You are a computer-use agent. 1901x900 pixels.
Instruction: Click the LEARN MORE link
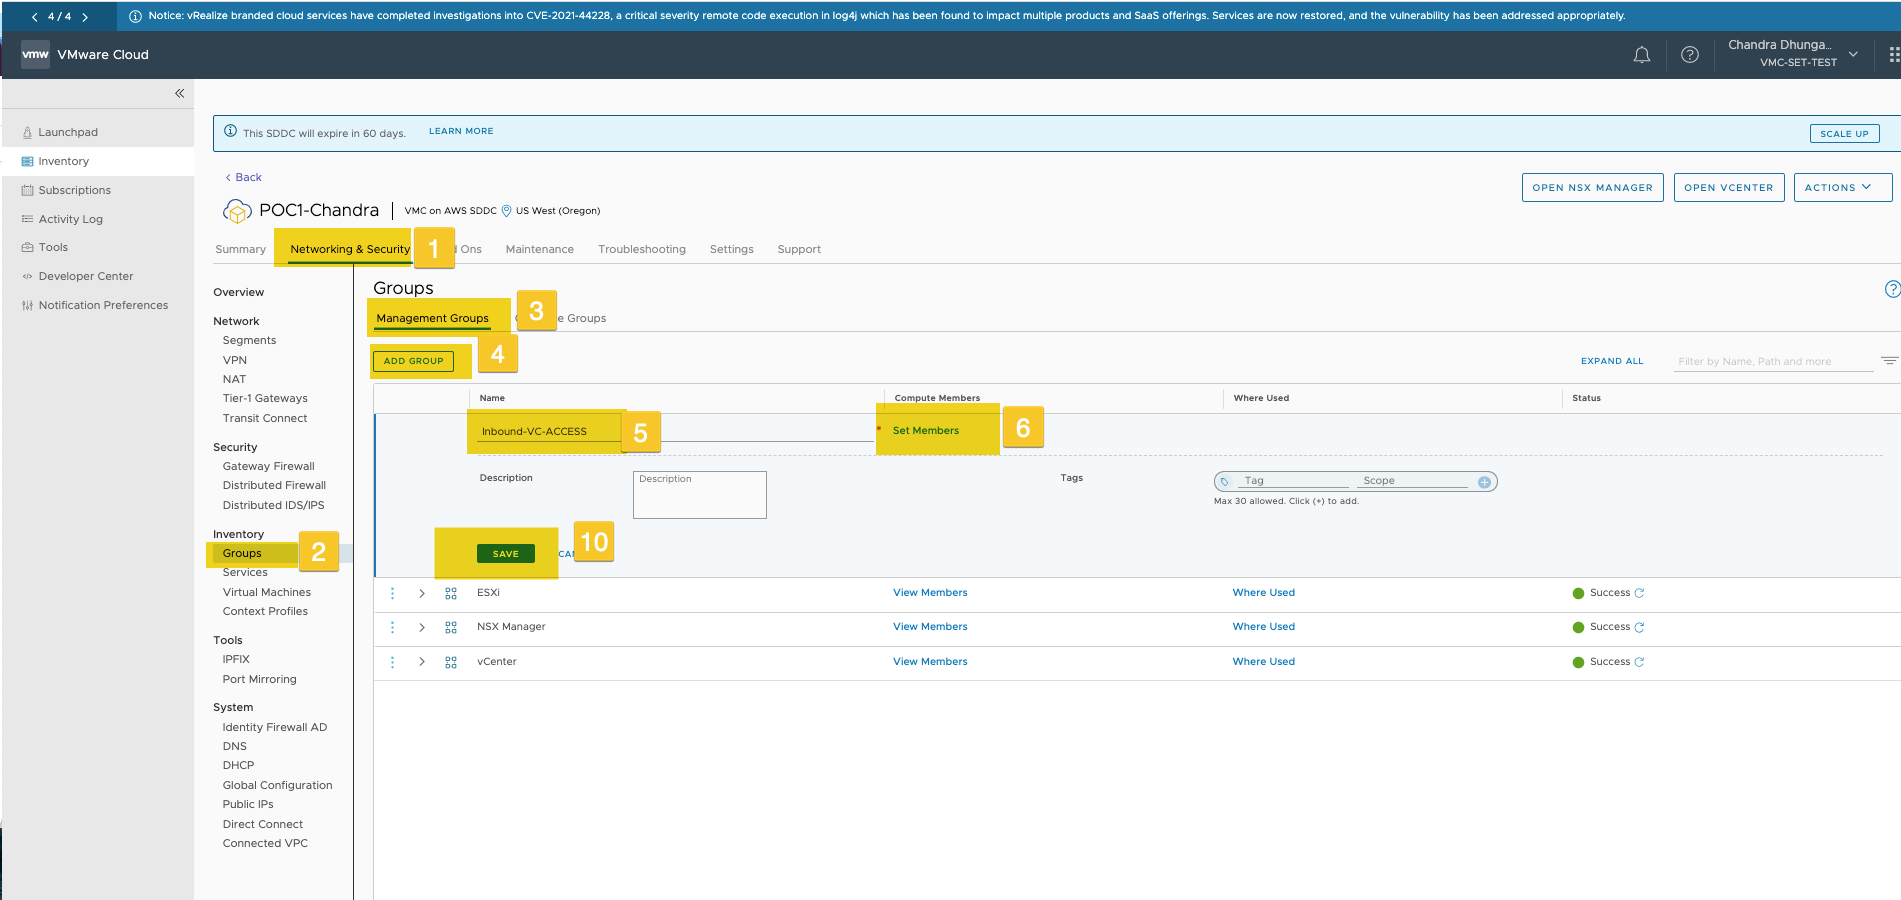(x=461, y=131)
